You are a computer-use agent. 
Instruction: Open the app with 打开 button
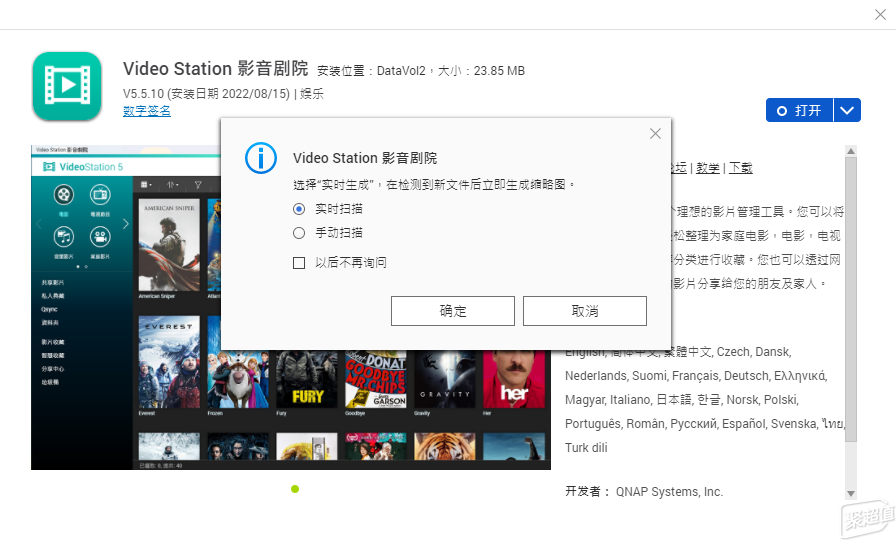click(x=799, y=110)
